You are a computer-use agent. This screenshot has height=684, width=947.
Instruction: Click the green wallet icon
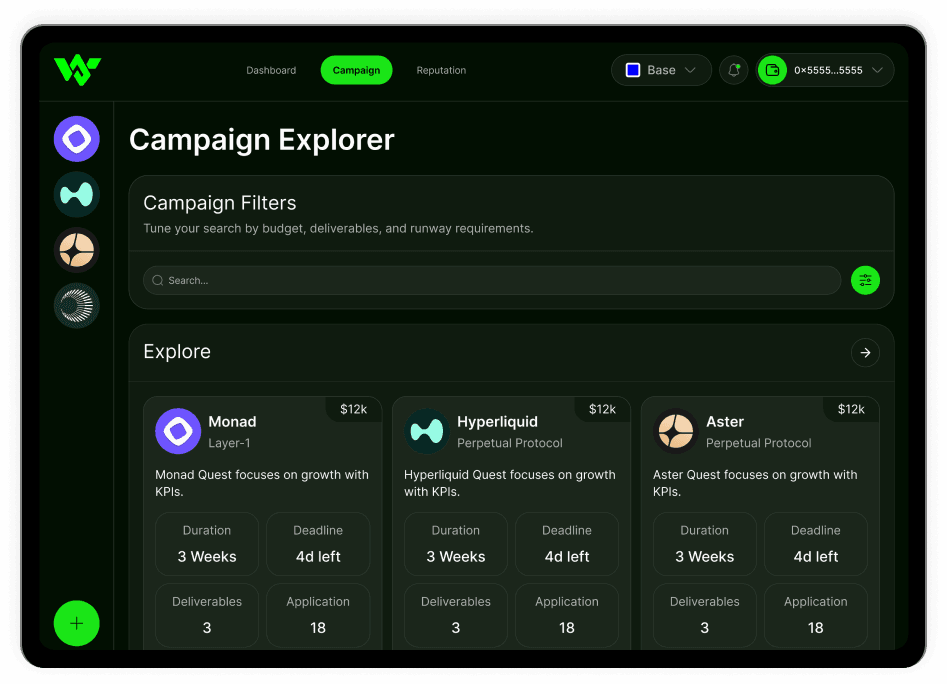click(772, 70)
